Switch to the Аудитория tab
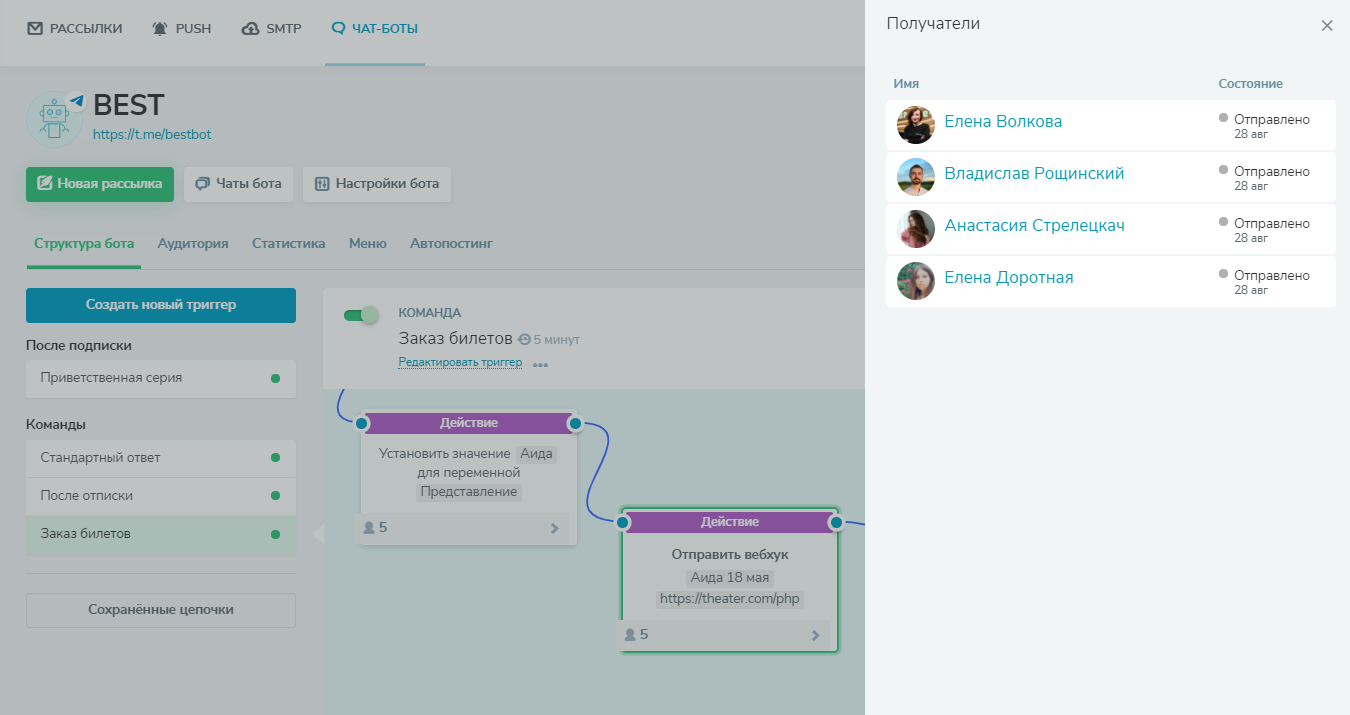 pos(193,243)
